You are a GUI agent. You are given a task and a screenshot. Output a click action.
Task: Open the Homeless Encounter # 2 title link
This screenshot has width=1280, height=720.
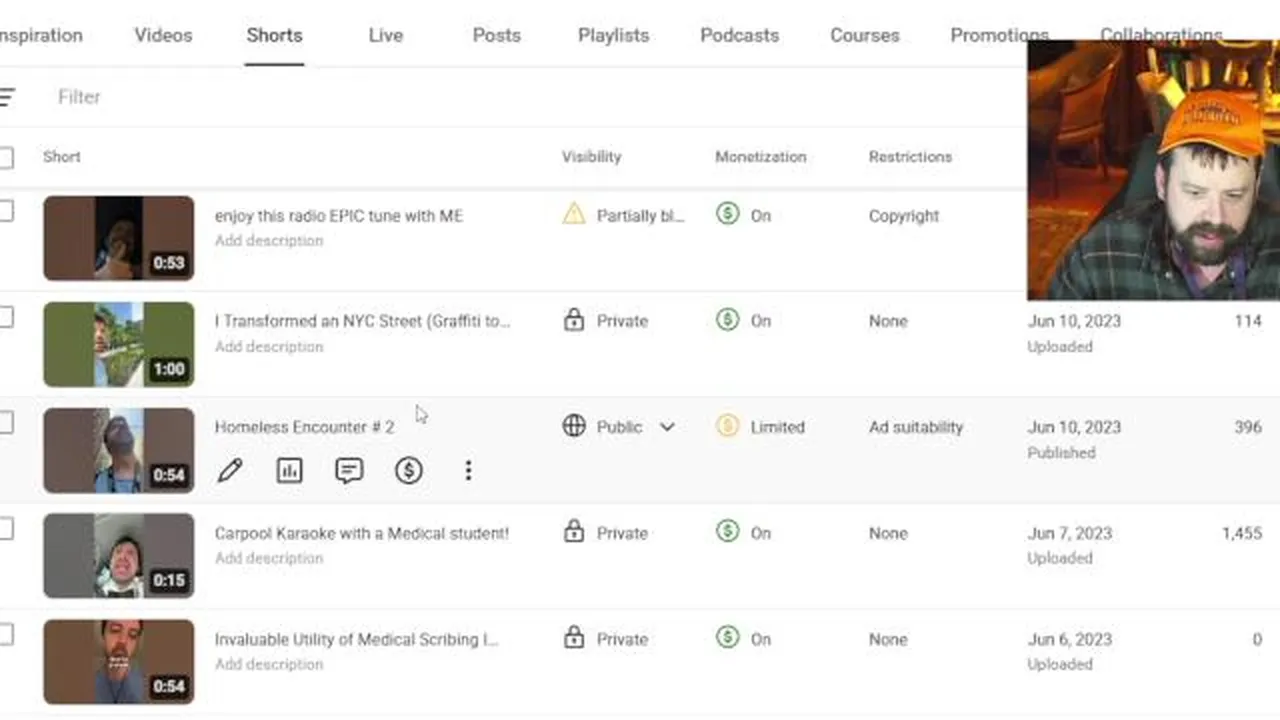tap(304, 427)
